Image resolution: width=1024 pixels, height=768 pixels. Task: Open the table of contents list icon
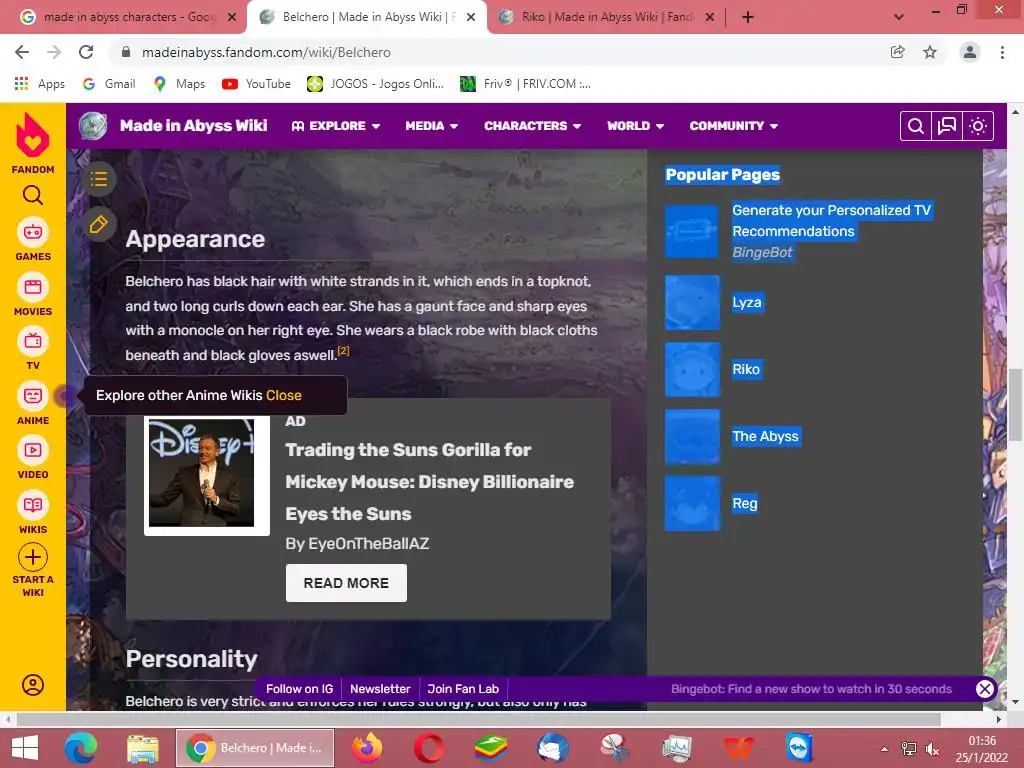click(x=99, y=179)
